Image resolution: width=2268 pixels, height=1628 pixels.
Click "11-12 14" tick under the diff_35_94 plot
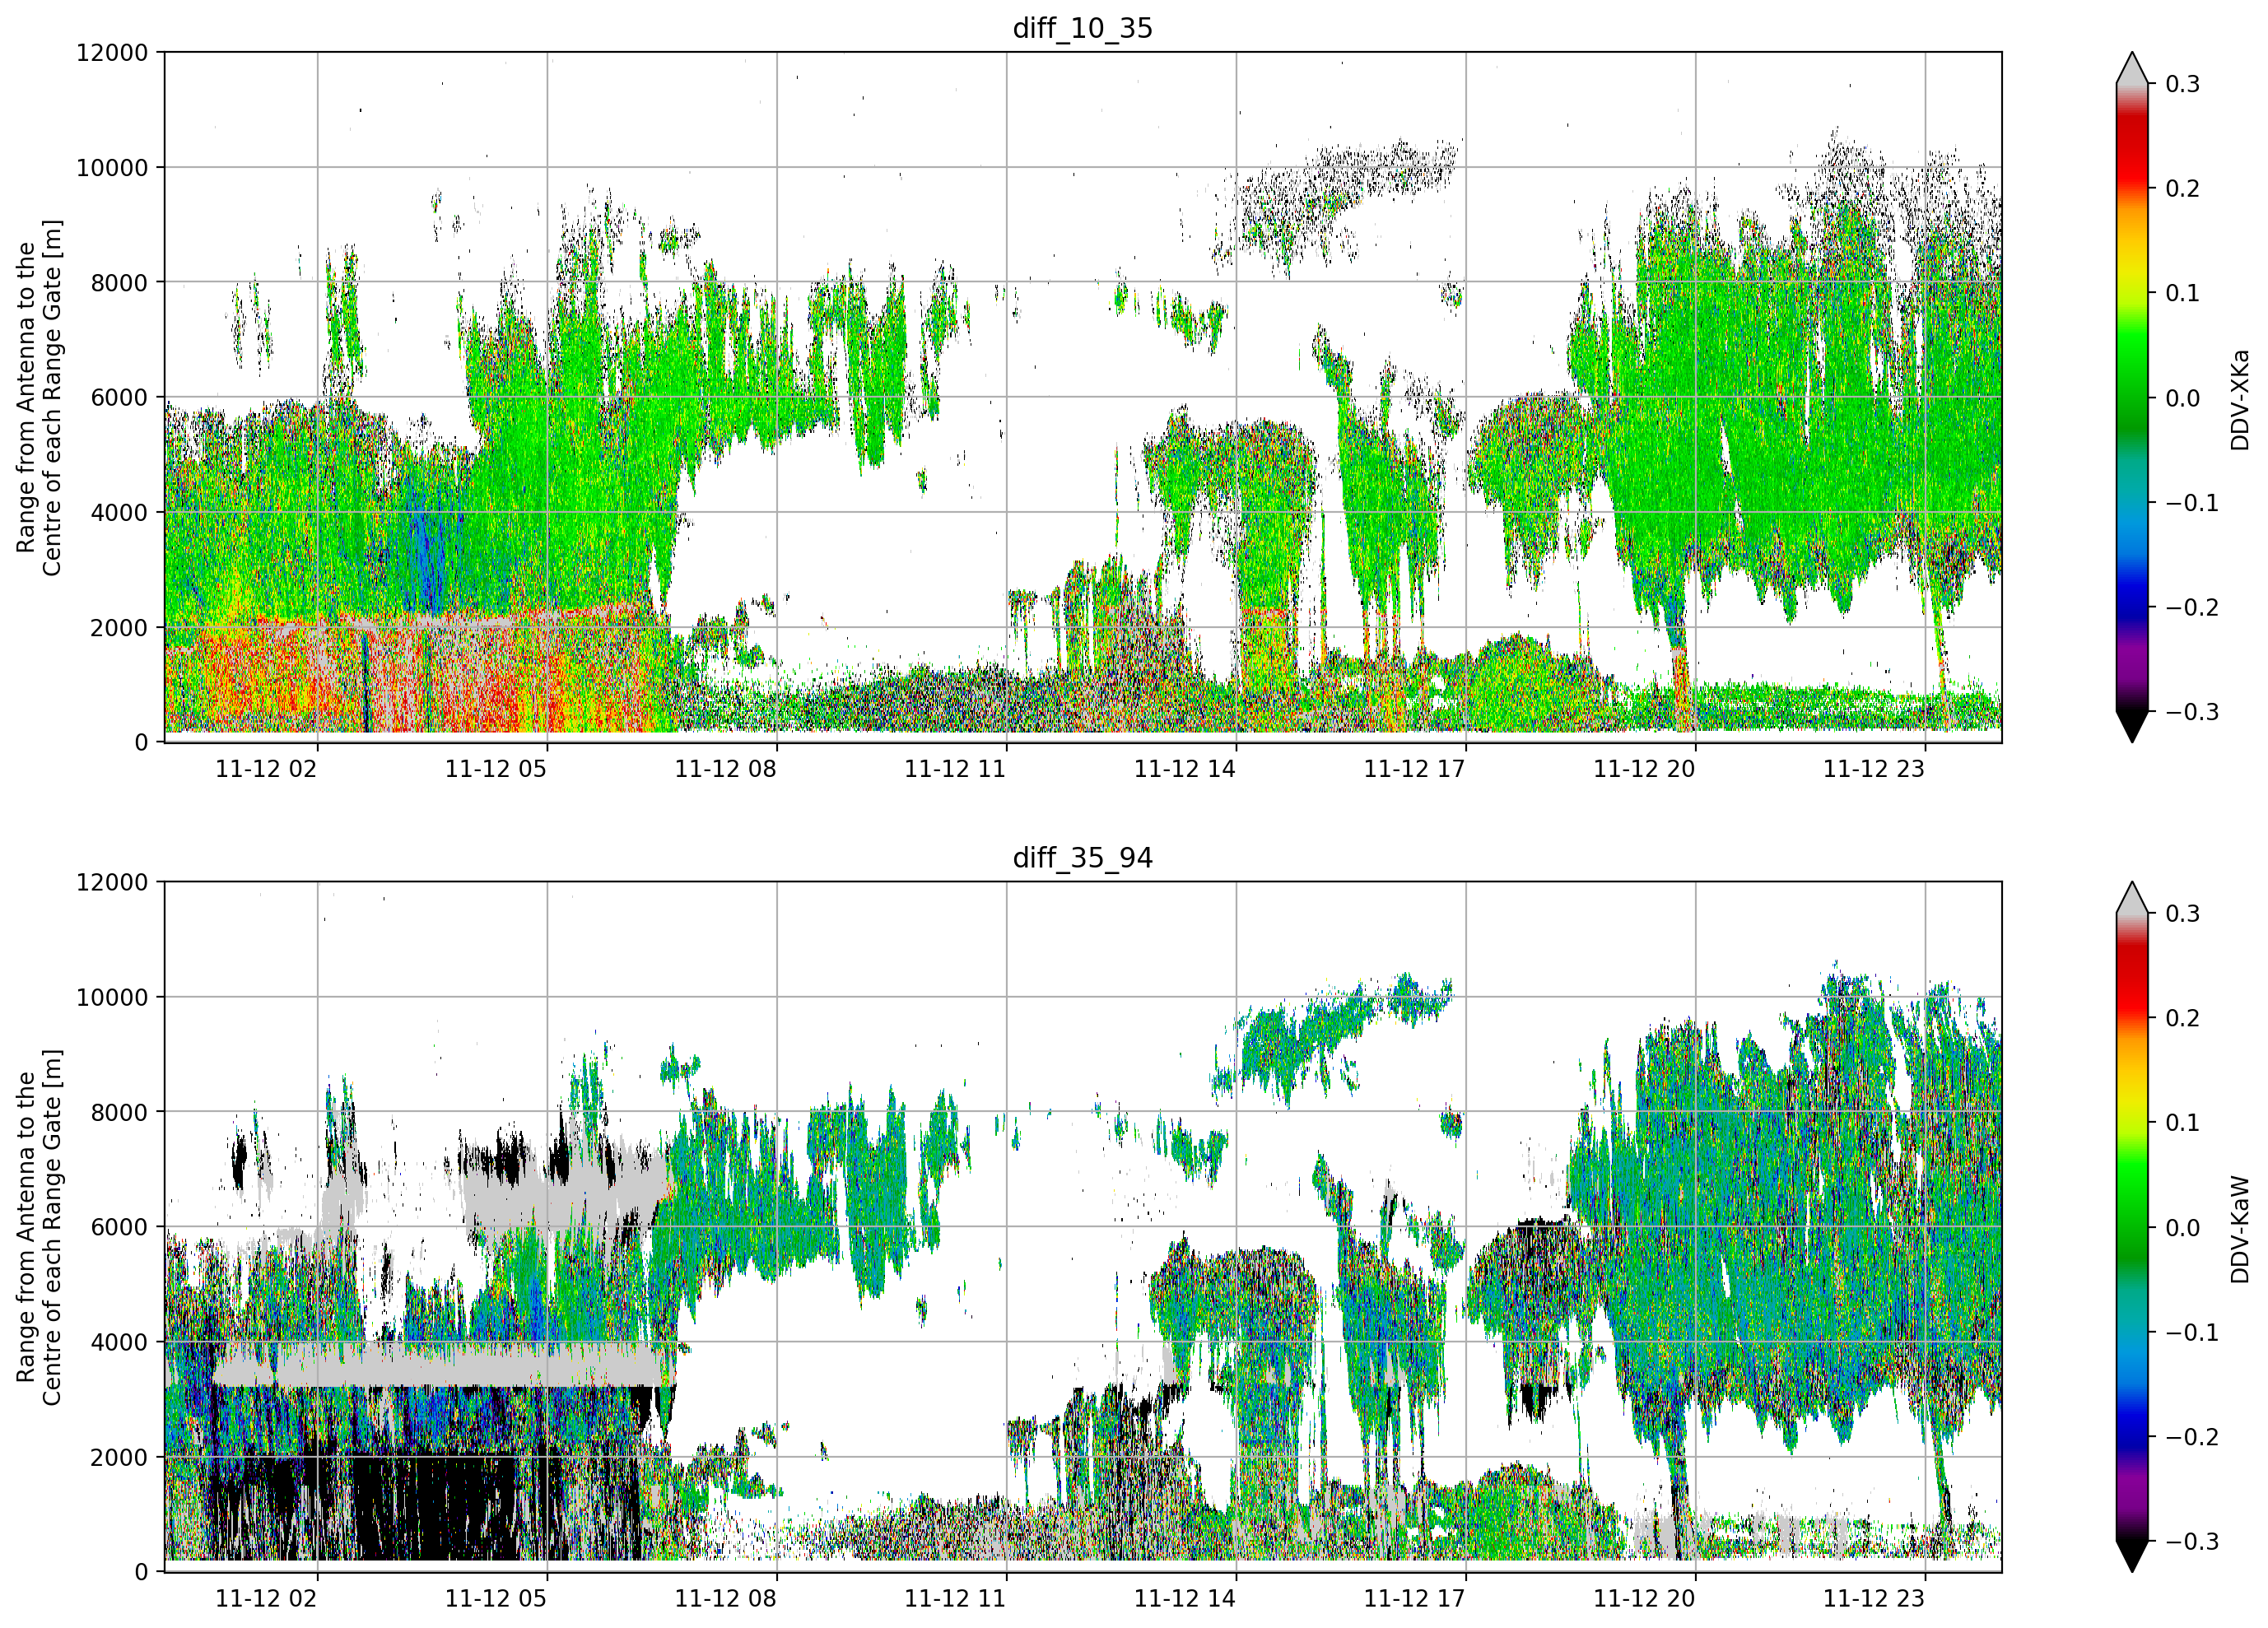coord(1185,1599)
